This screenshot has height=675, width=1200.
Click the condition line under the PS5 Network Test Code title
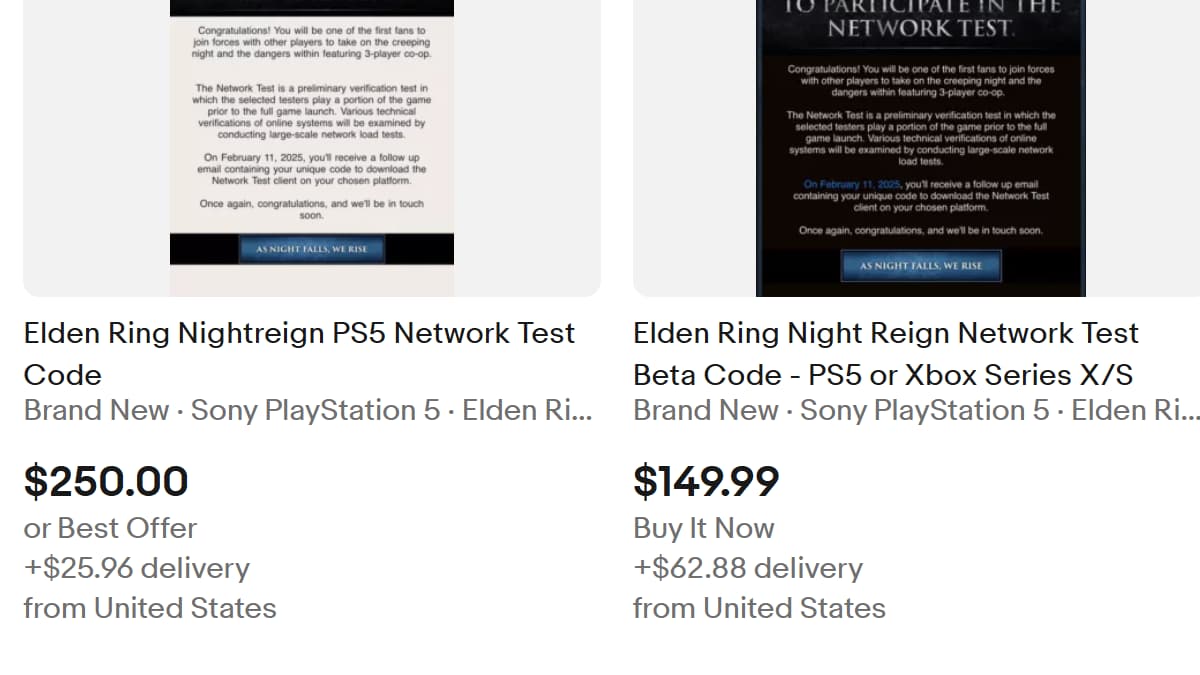point(308,411)
